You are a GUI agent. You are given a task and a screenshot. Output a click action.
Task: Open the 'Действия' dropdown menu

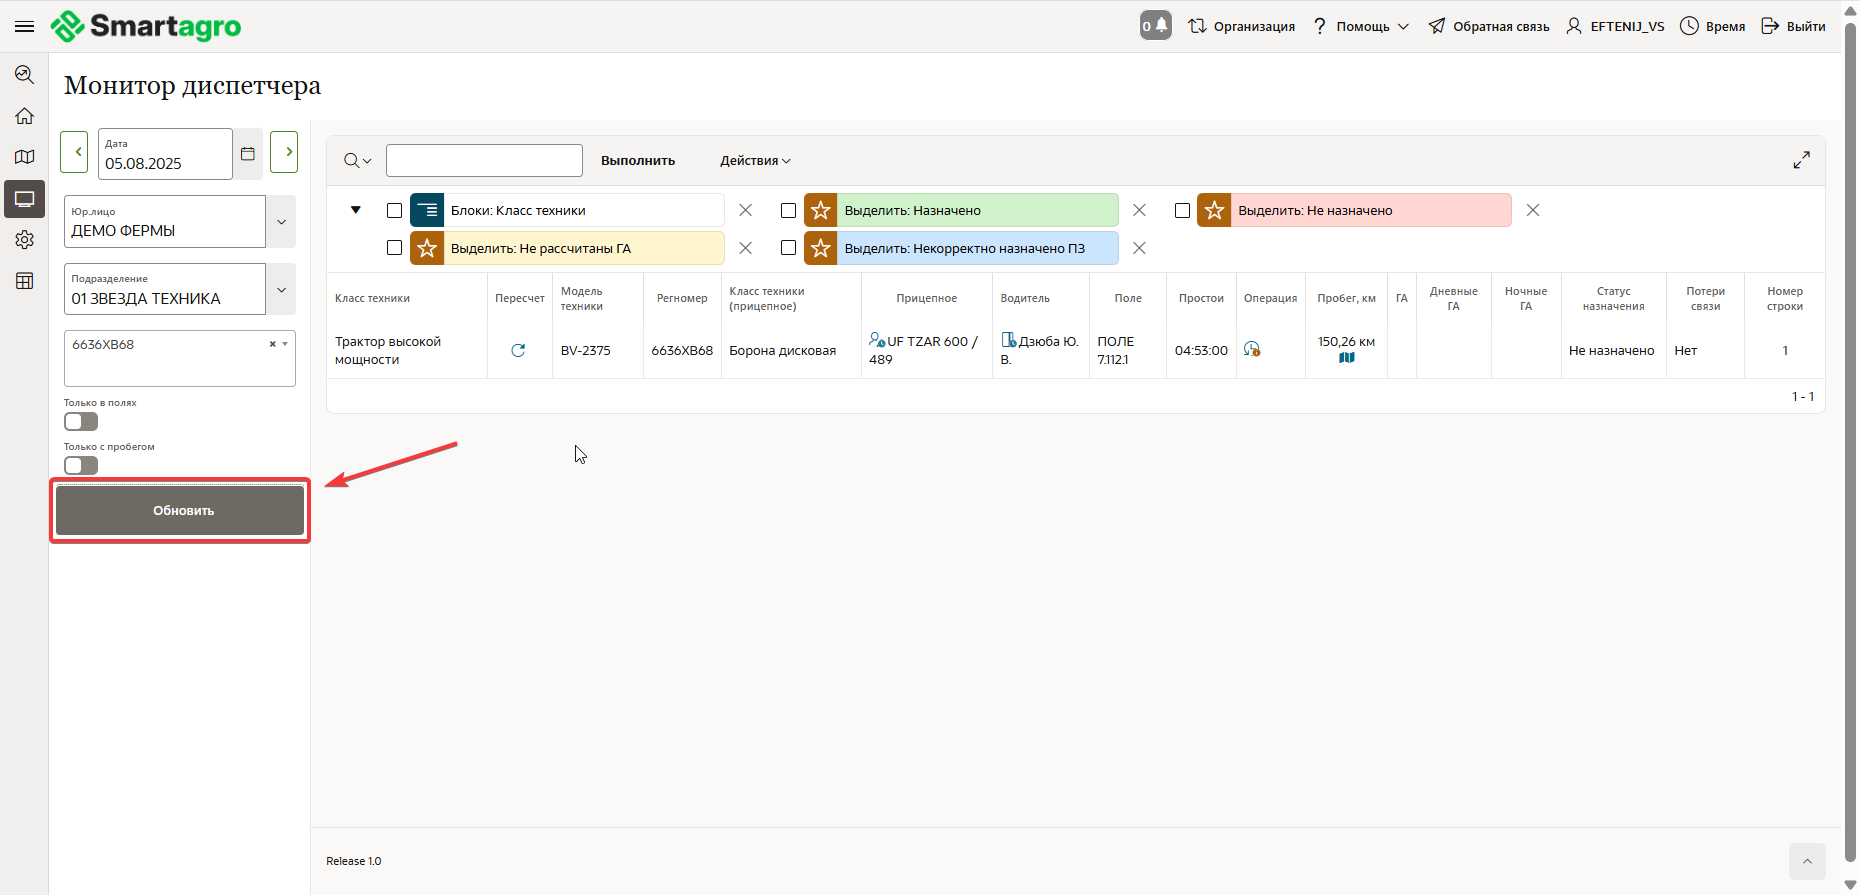pos(755,161)
